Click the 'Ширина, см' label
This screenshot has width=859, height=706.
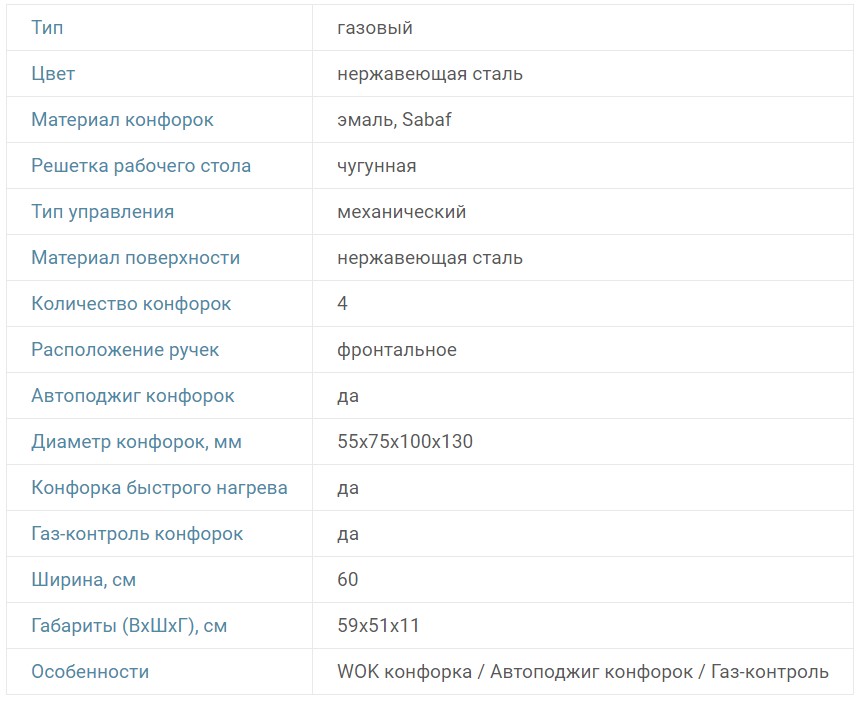pos(83,580)
